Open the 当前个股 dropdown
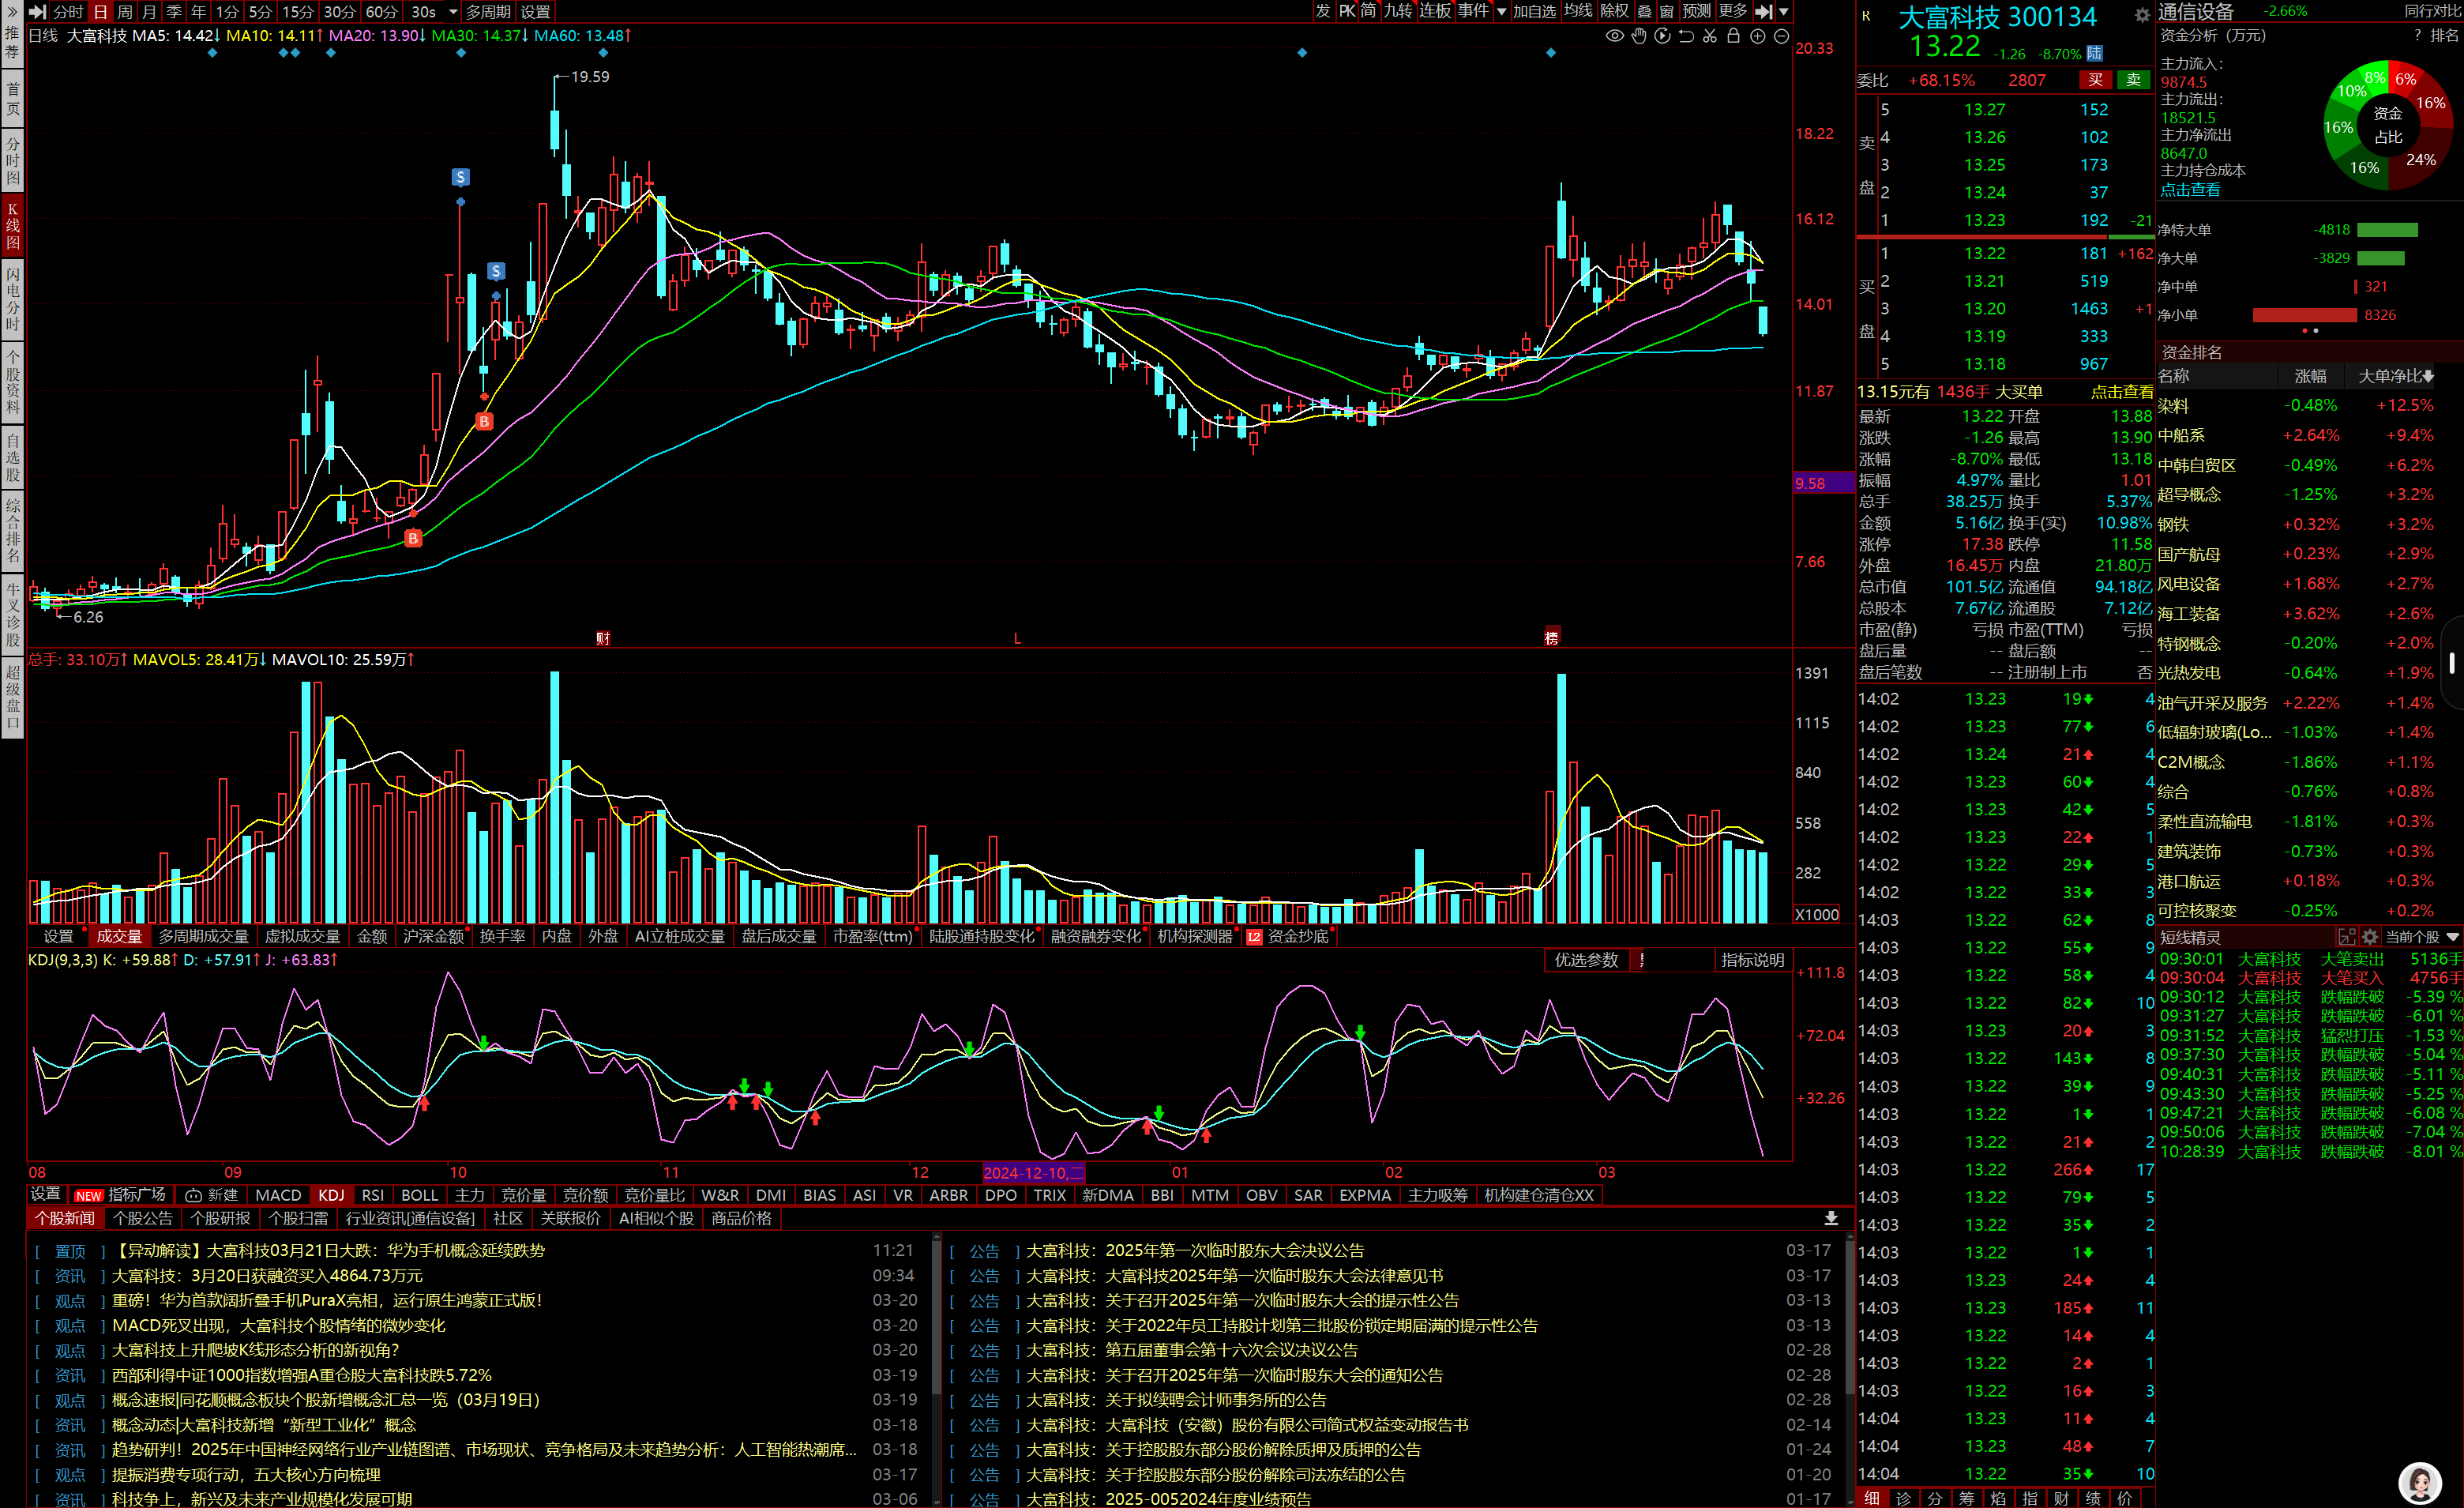Screen dimensions: 2464x1508 pyautogui.click(x=2421, y=937)
